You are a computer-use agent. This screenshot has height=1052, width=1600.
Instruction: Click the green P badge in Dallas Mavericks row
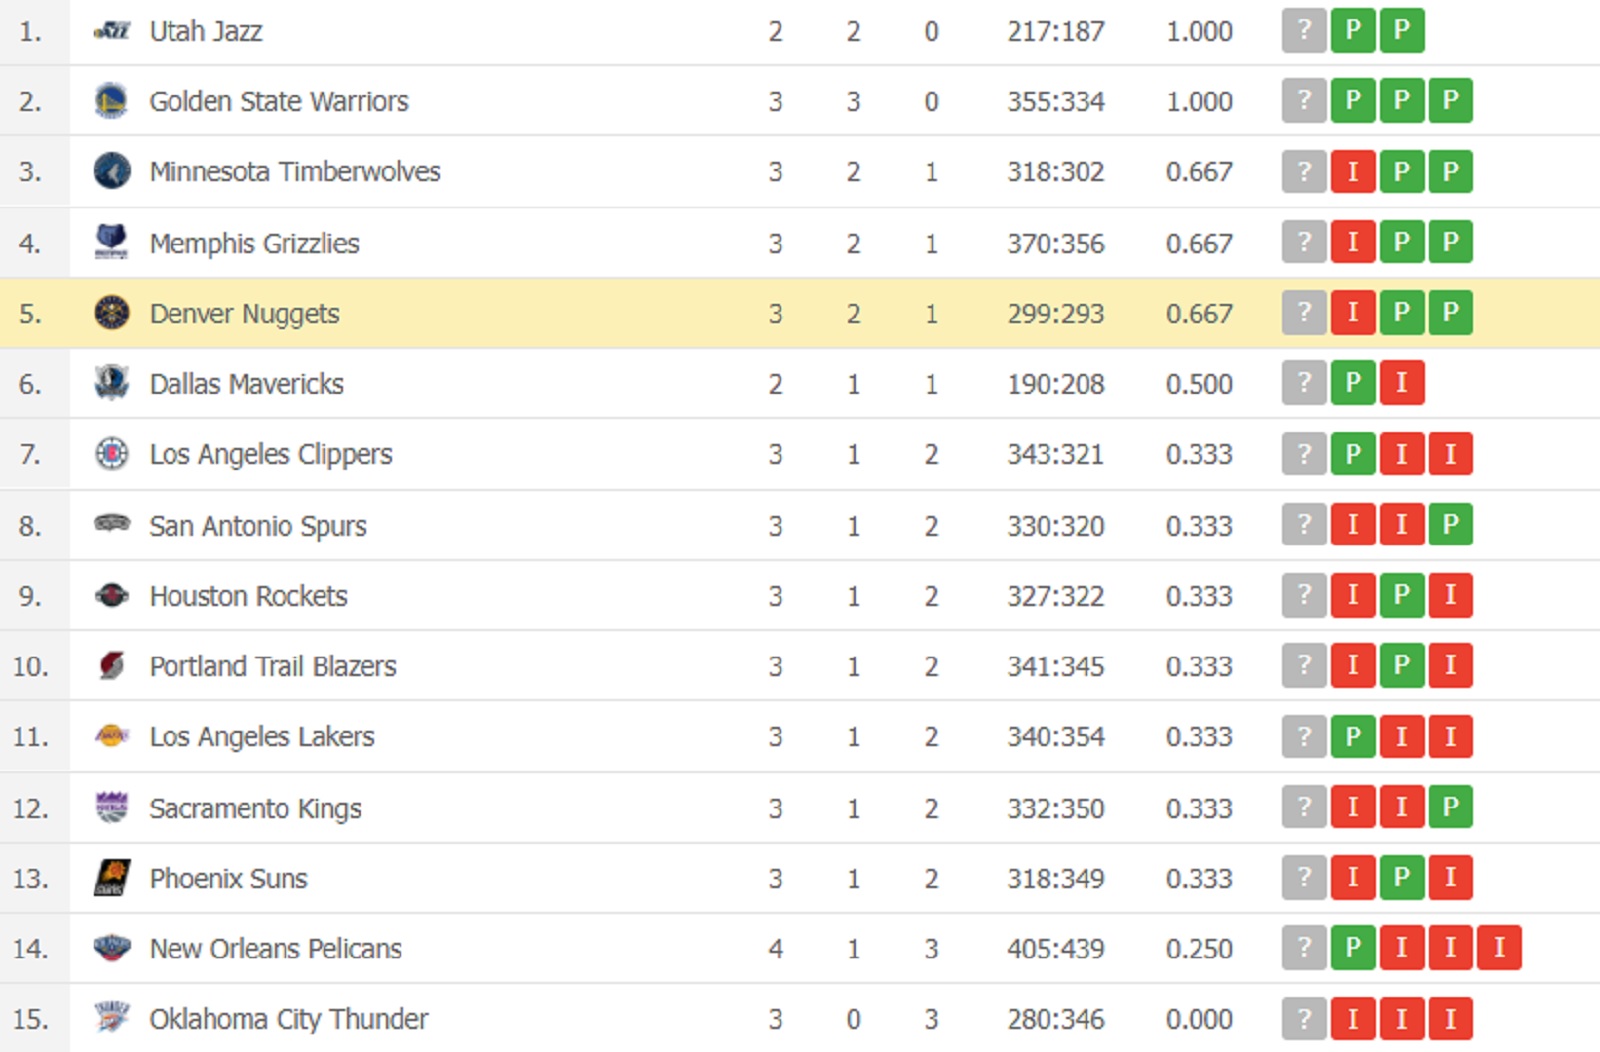pos(1353,383)
